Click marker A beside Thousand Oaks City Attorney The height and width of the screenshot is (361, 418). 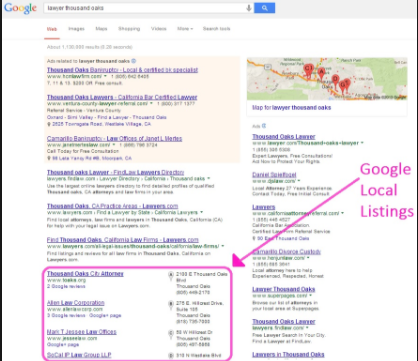[171, 275]
